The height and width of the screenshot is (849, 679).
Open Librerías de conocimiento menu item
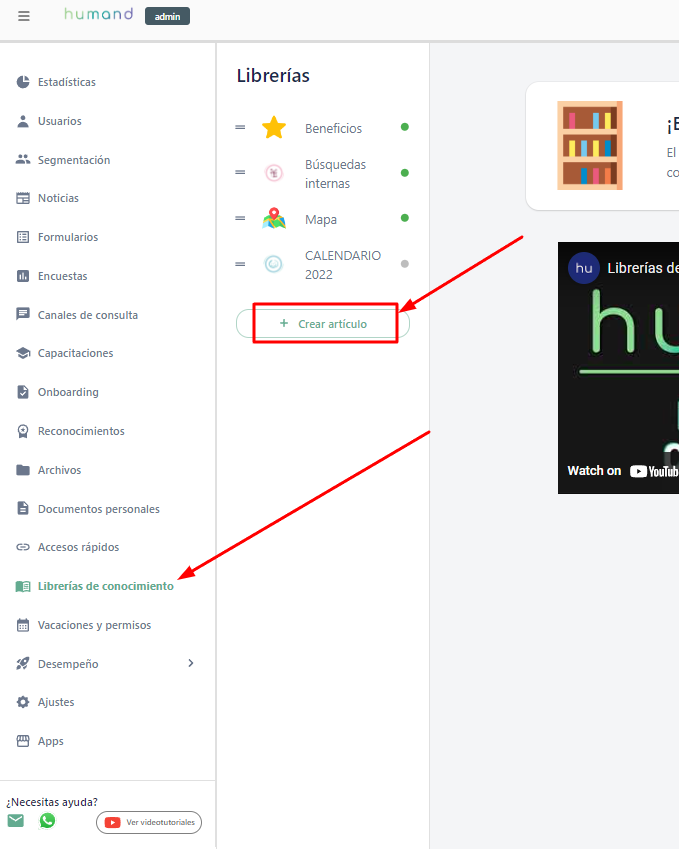point(105,586)
